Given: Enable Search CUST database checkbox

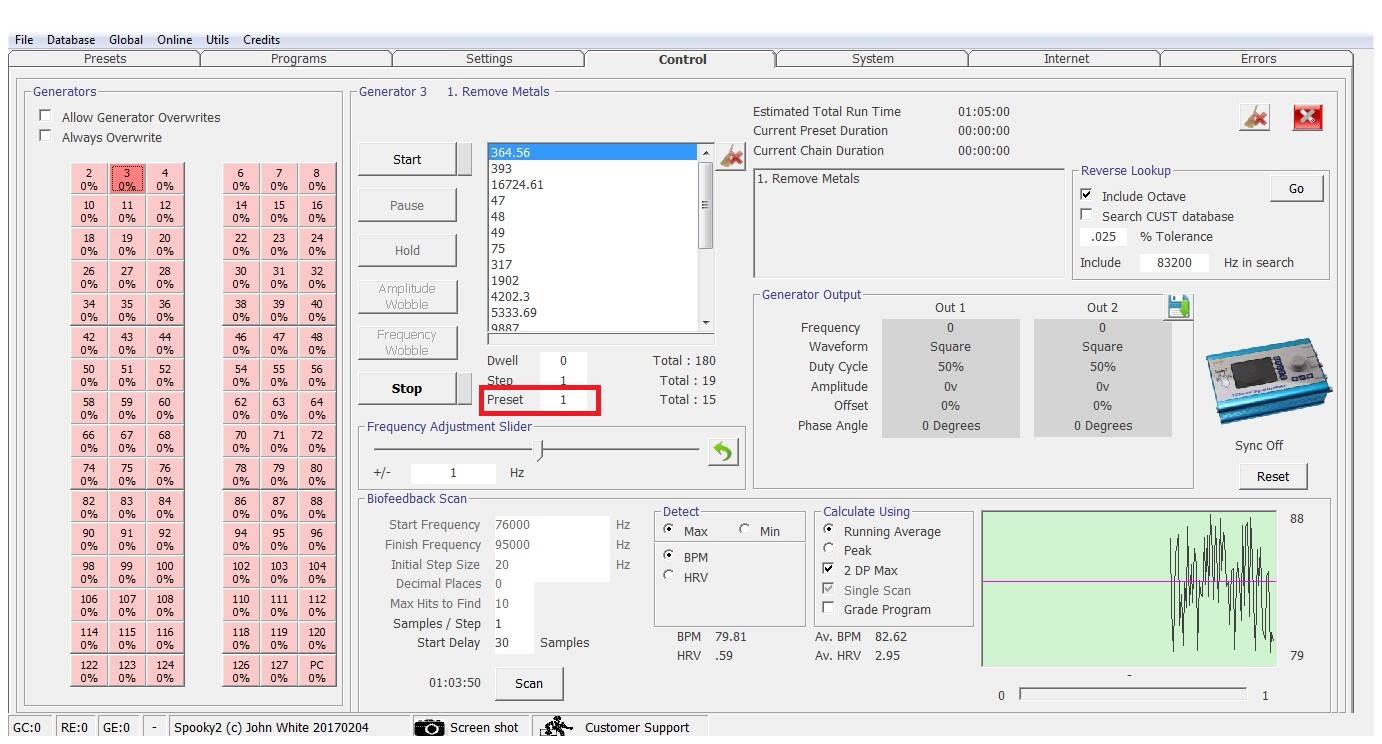Looking at the screenshot, I should click(x=1087, y=215).
